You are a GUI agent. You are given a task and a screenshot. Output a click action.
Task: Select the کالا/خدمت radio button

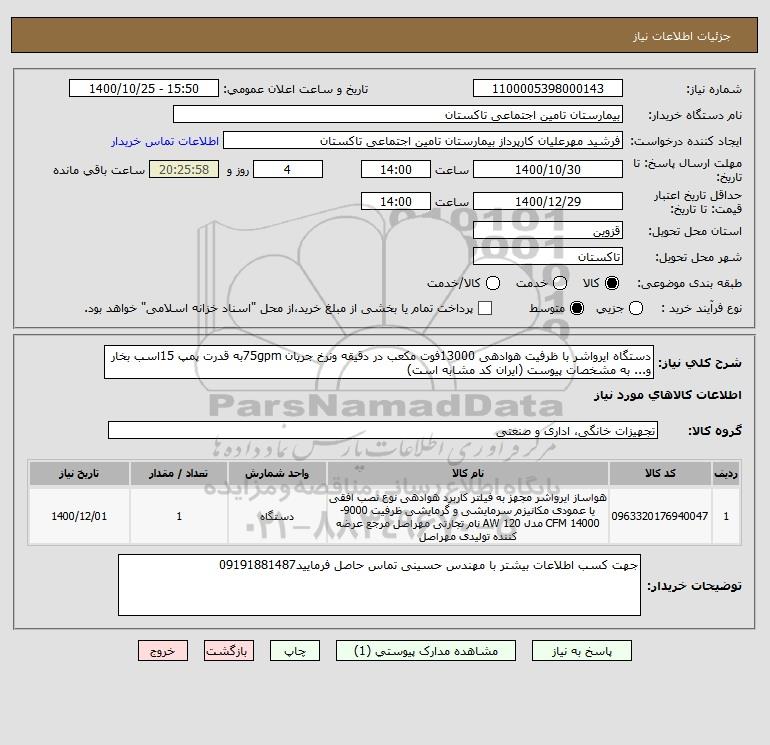493,283
